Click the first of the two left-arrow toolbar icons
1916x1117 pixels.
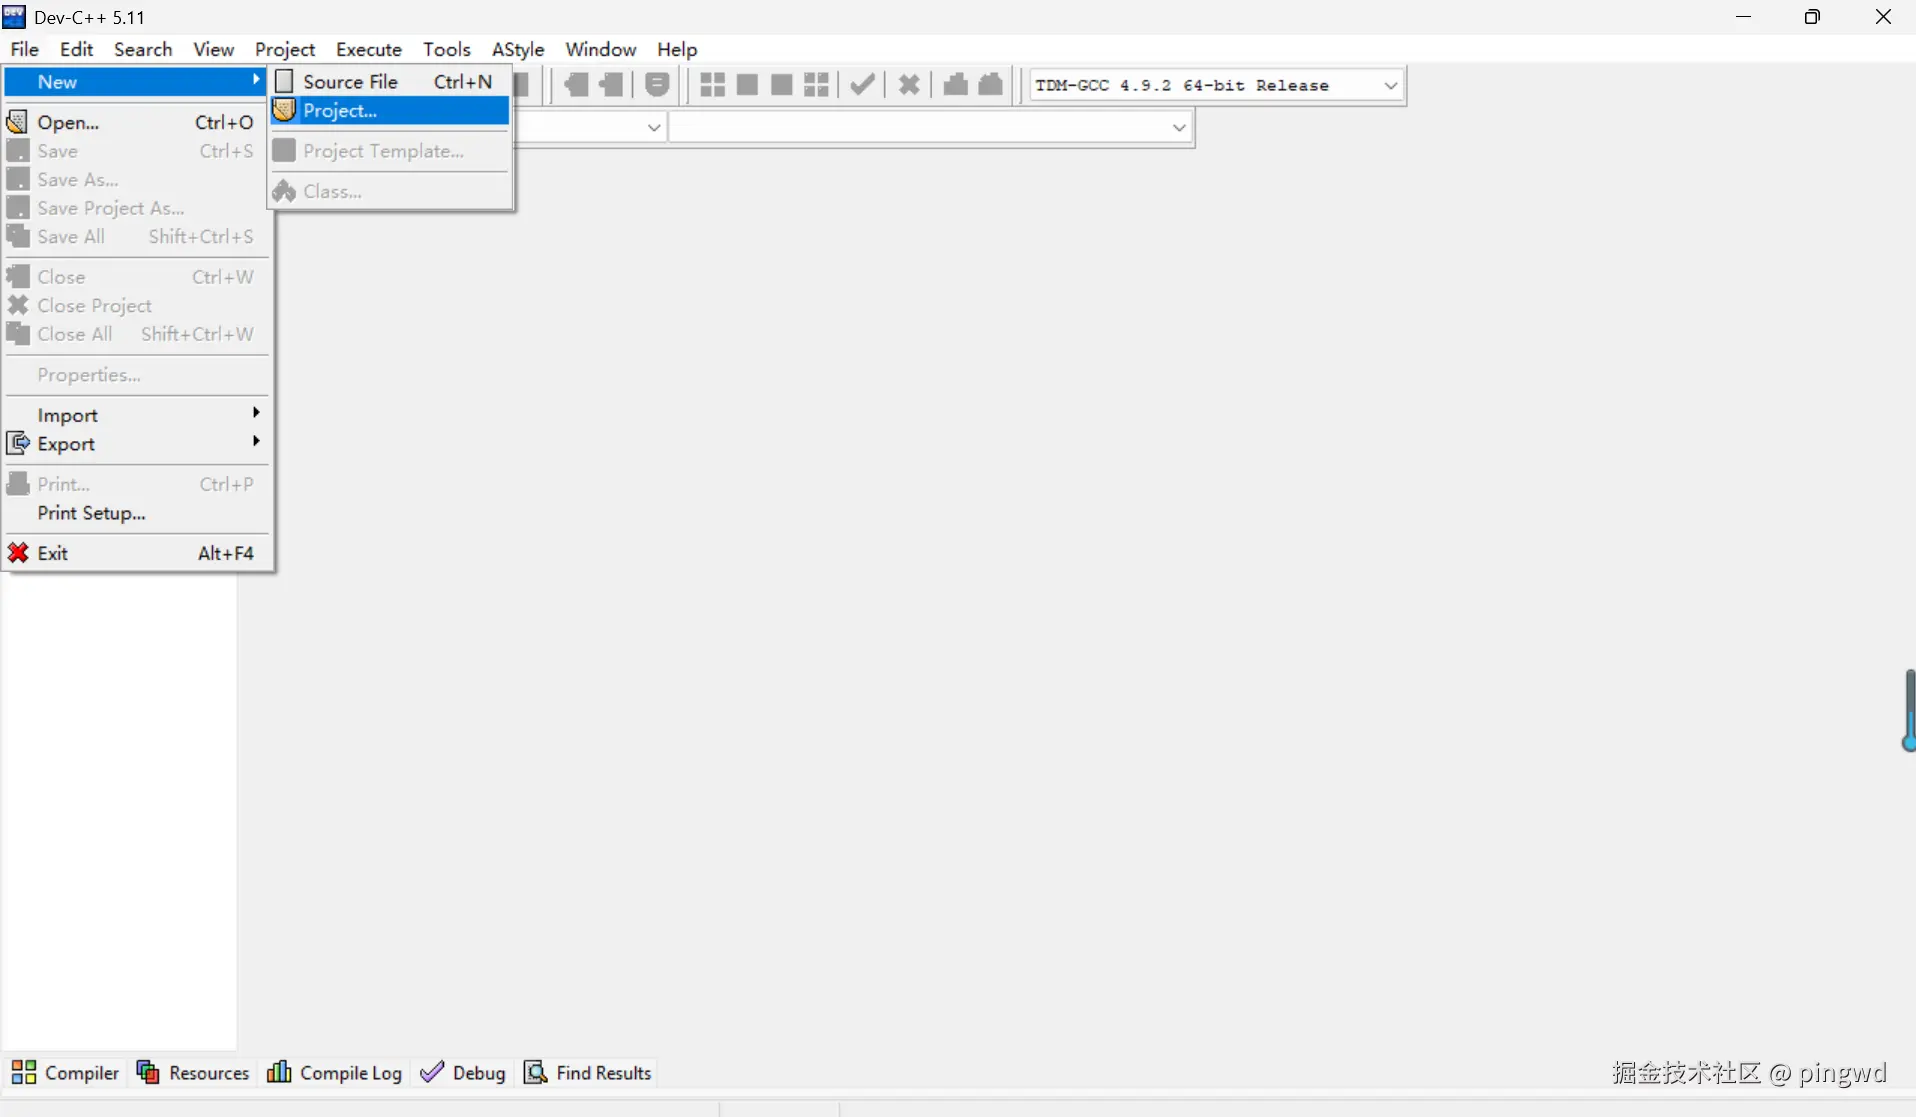point(576,85)
